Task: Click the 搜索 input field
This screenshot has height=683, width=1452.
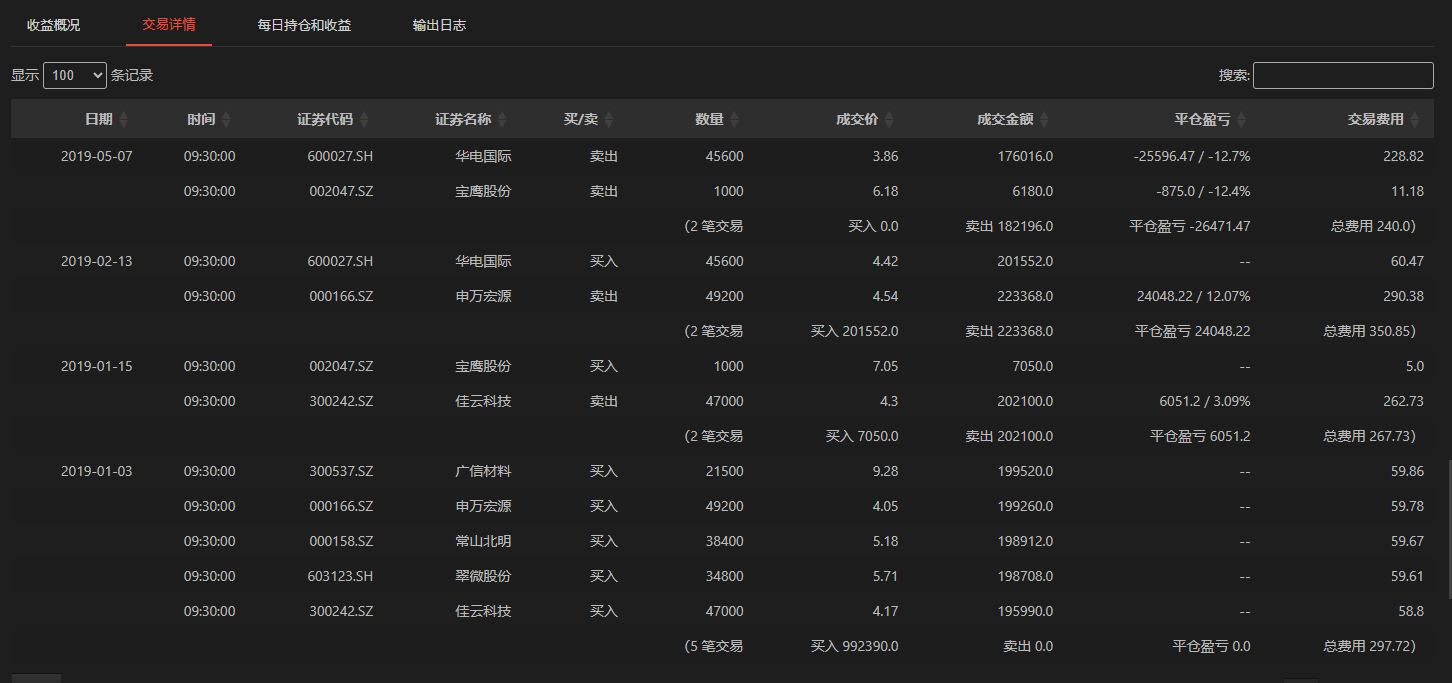Action: coord(1342,75)
